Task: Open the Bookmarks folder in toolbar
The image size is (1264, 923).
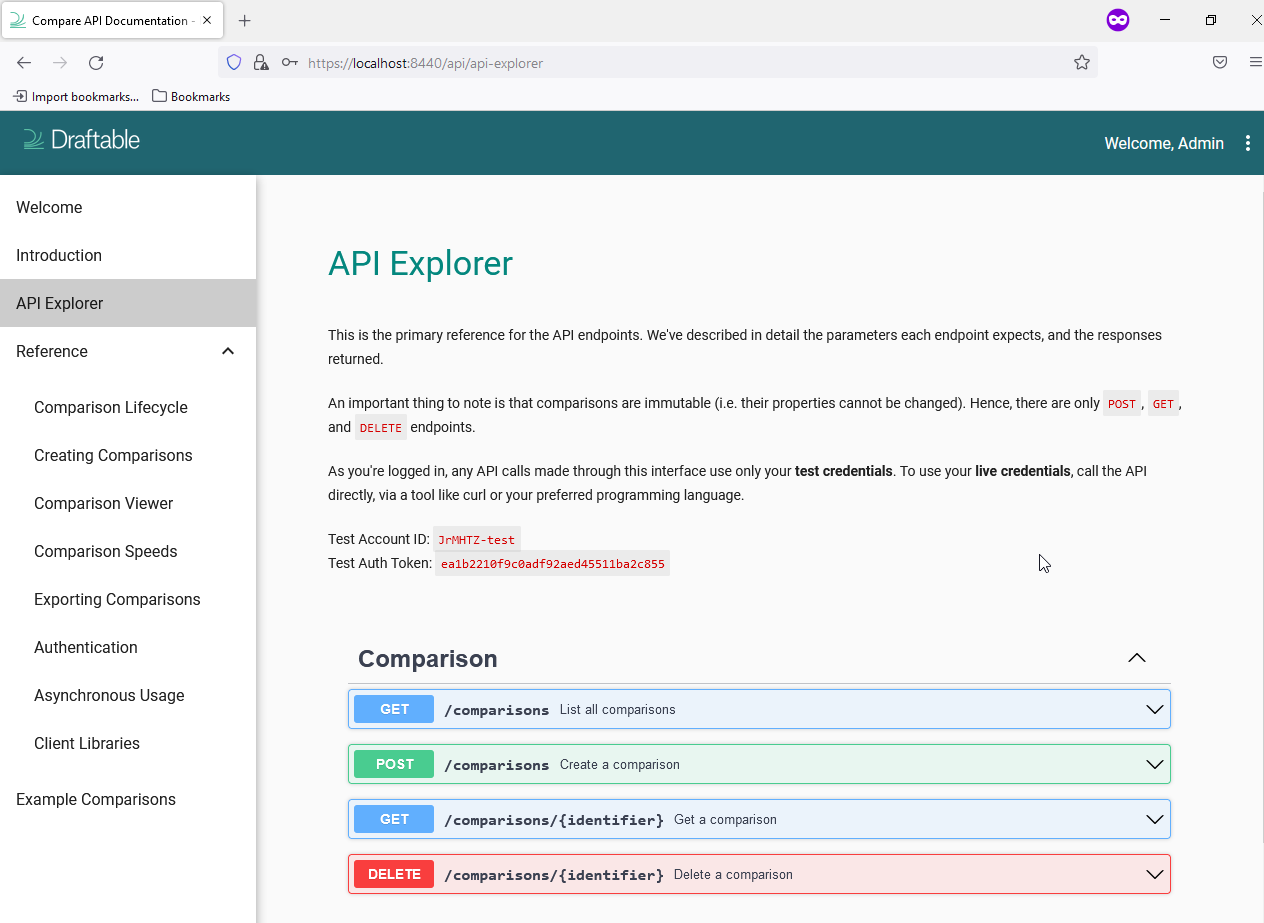Action: [191, 97]
